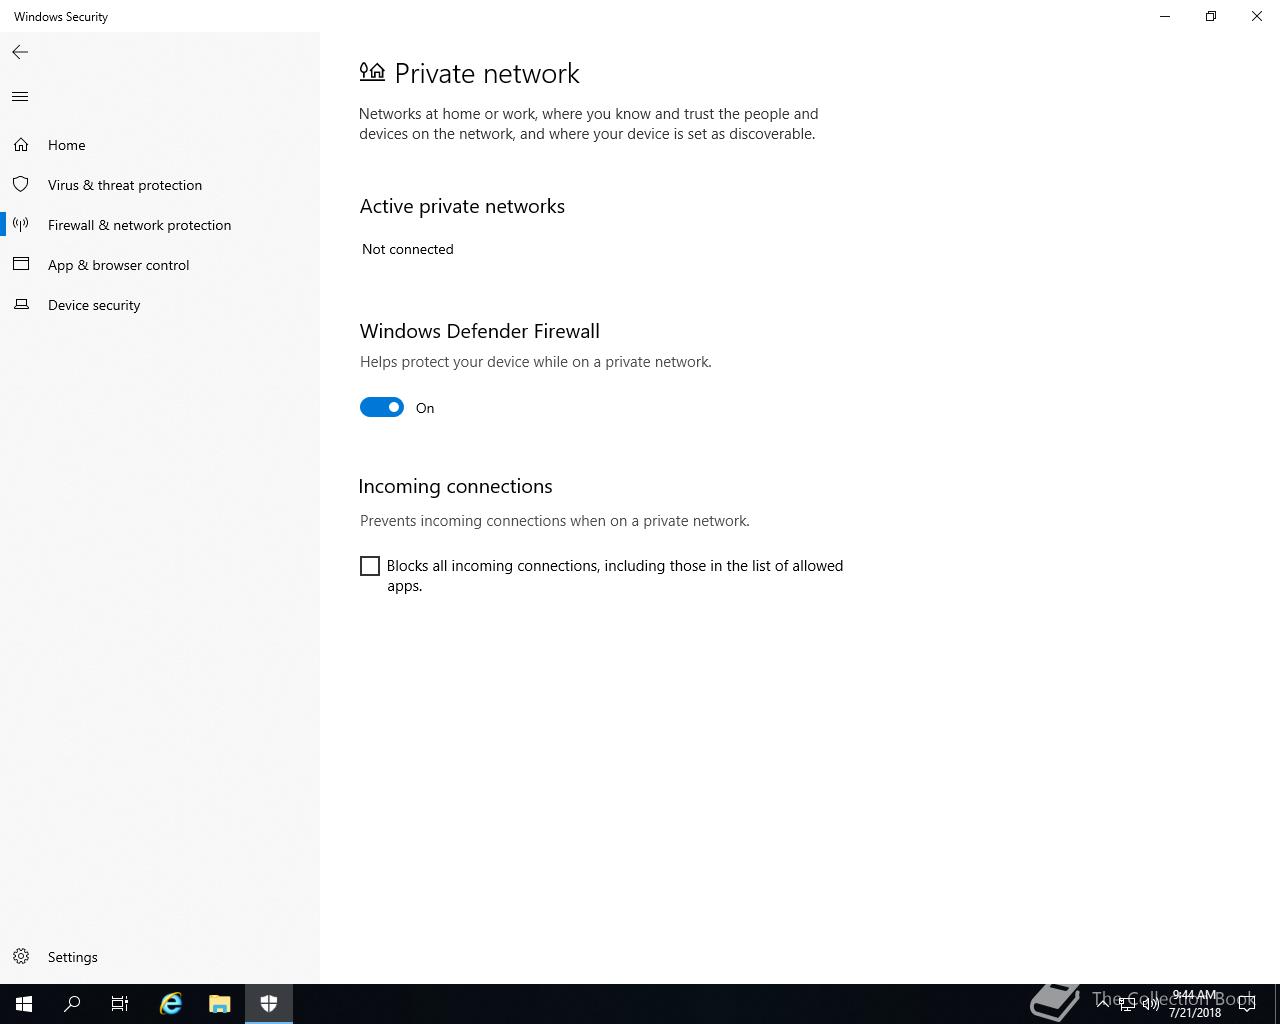Check the block all incoming connections box
1280x1024 pixels.
point(370,566)
